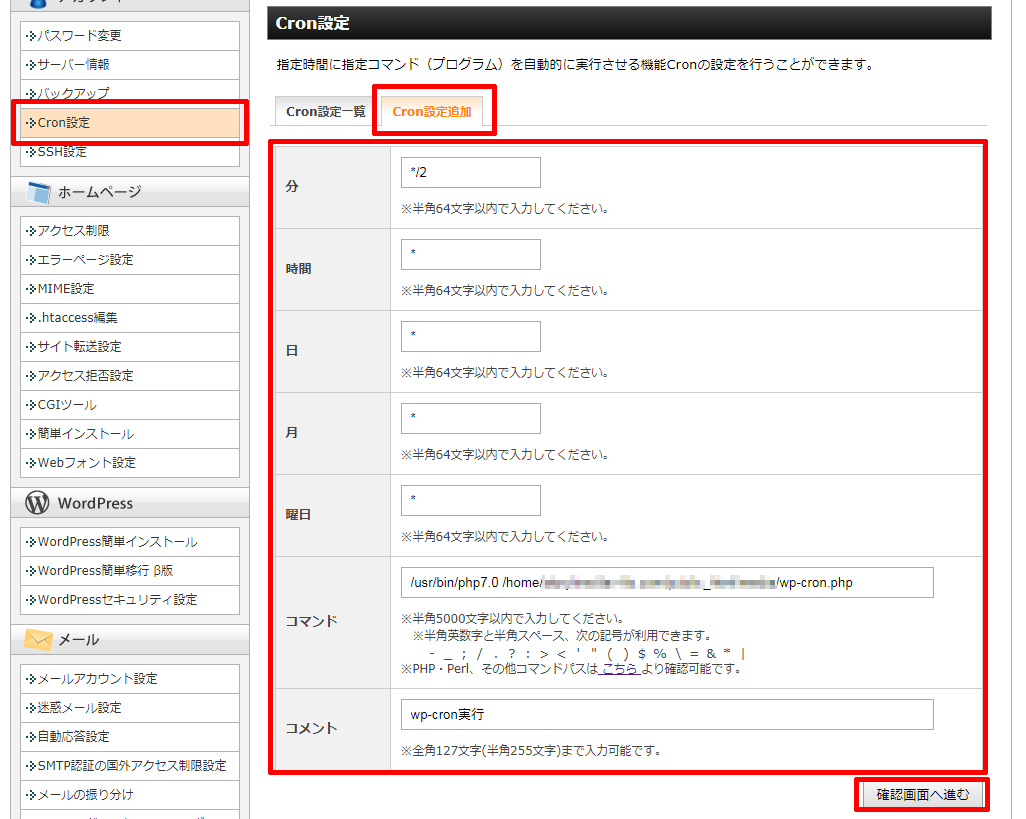Click アクセス制限 in homepage section

[73, 231]
